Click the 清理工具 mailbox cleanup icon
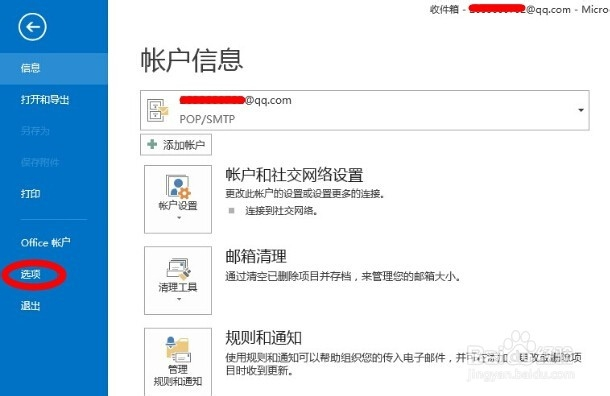 pos(179,269)
